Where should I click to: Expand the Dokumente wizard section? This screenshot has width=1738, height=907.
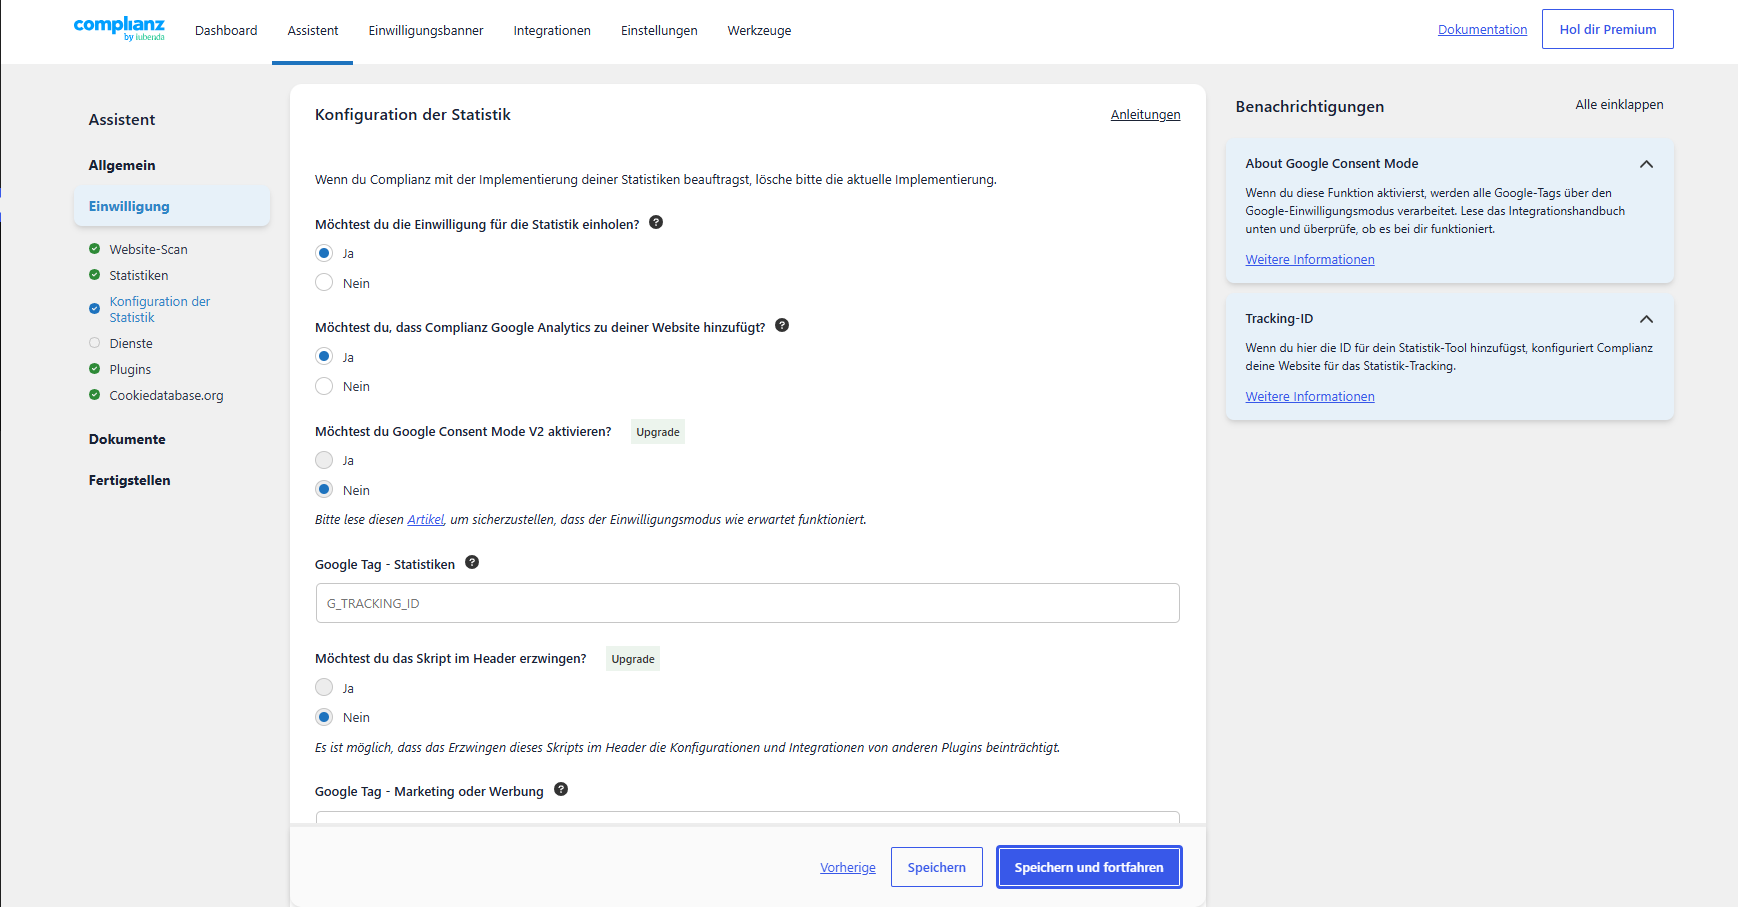click(127, 439)
